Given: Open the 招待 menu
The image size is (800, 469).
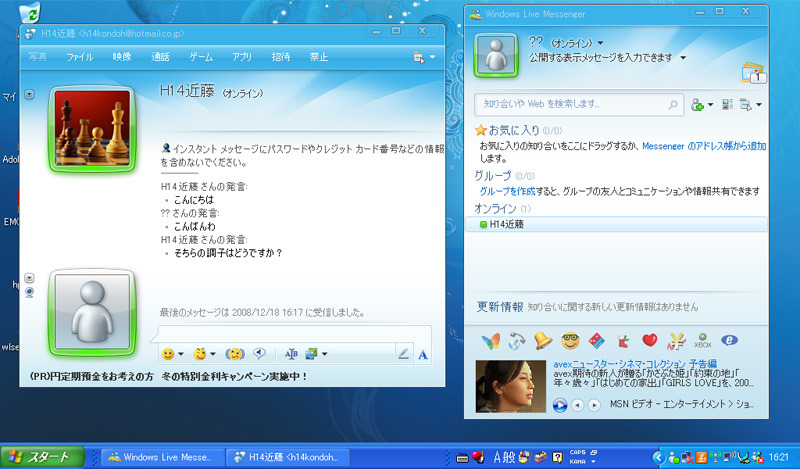Looking at the screenshot, I should [281, 57].
